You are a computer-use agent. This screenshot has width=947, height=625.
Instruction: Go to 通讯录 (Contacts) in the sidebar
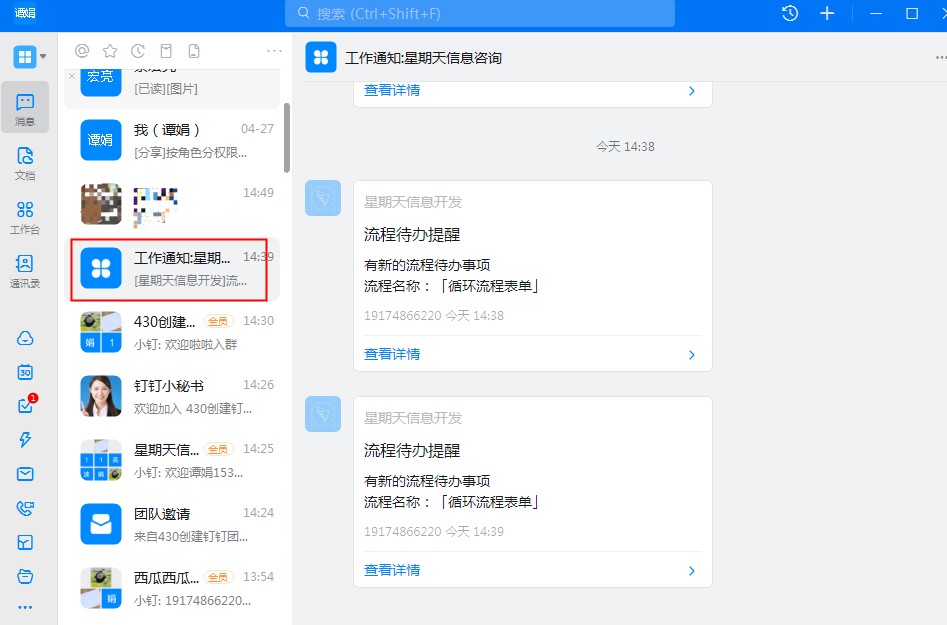[x=25, y=269]
